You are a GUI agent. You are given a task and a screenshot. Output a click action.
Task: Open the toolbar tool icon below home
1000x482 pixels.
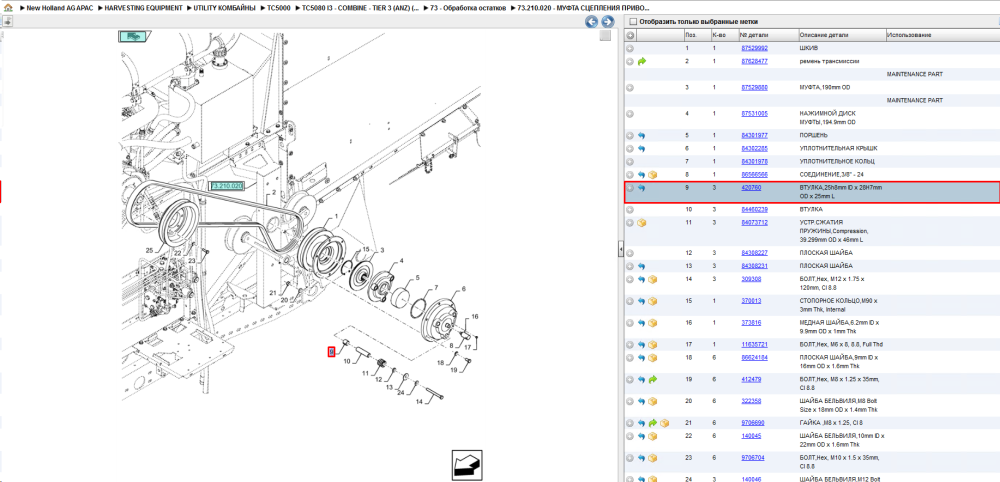point(8,21)
